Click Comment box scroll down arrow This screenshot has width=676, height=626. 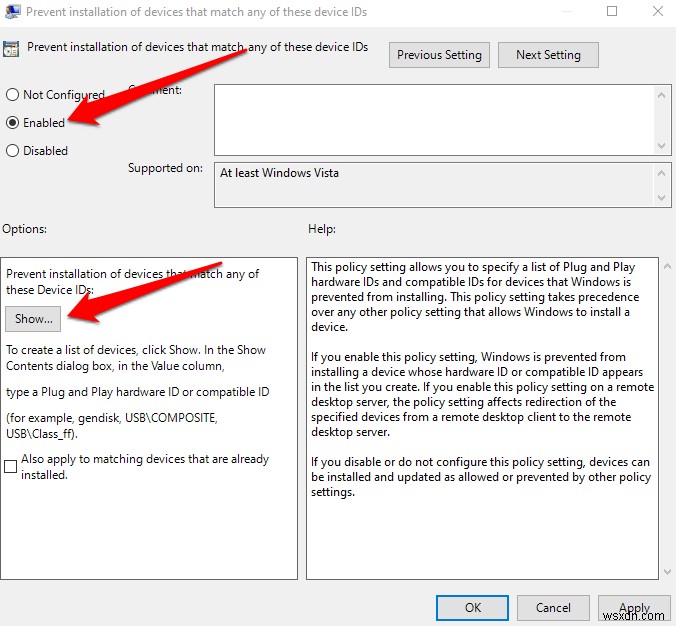tap(662, 146)
